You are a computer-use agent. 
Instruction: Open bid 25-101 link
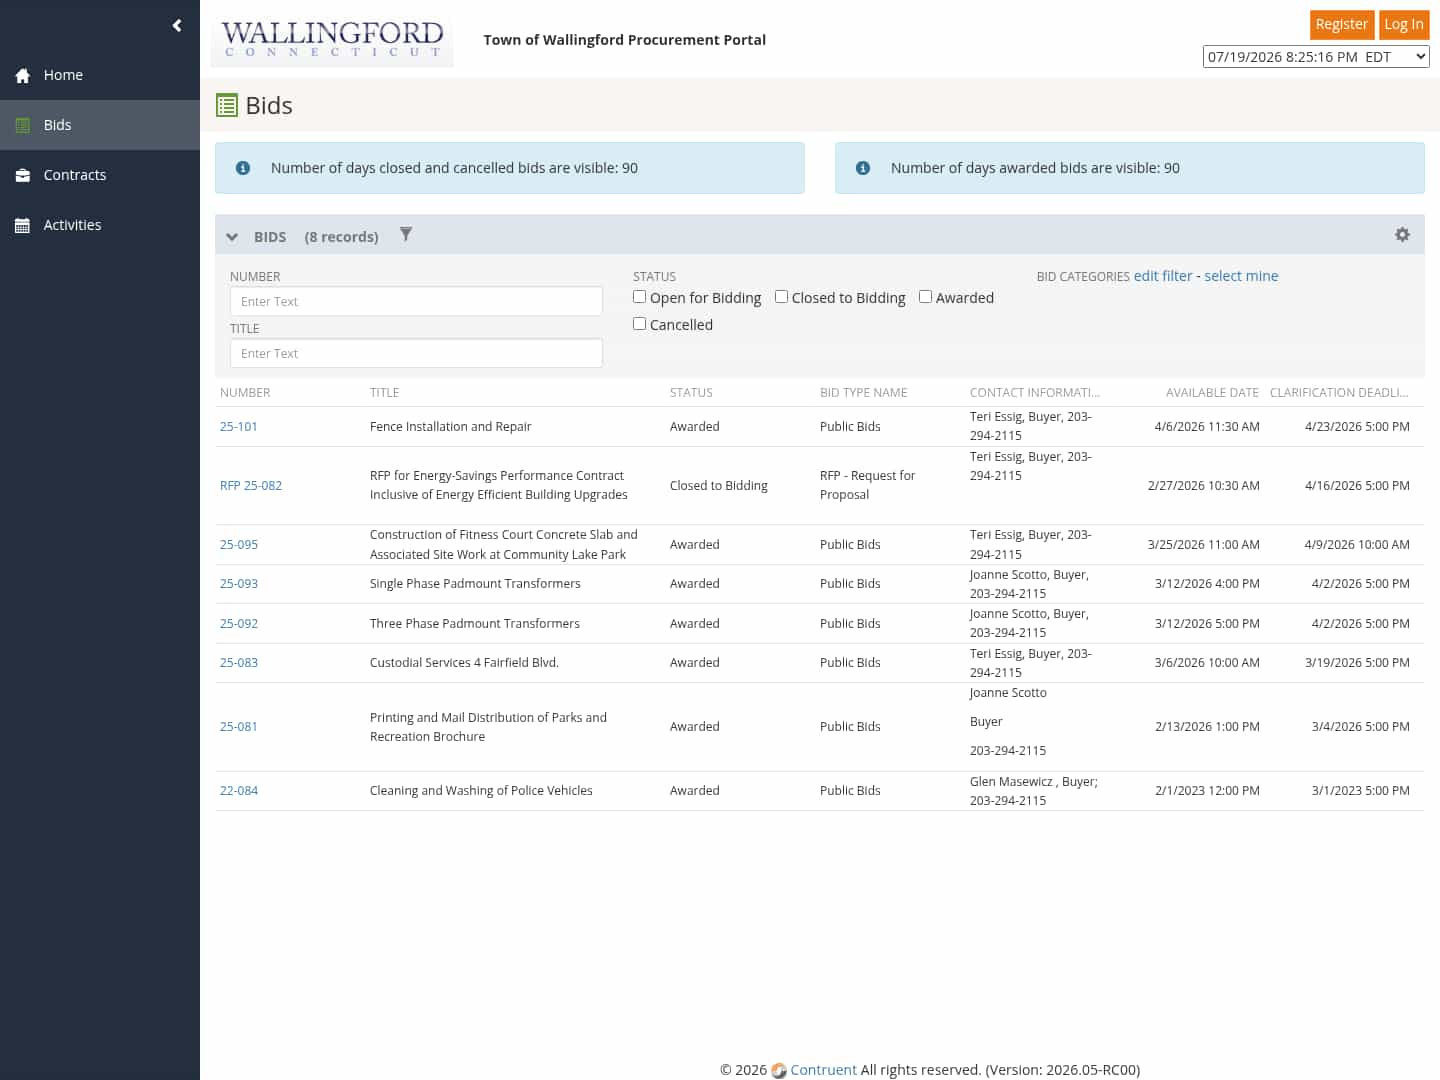[x=239, y=426]
